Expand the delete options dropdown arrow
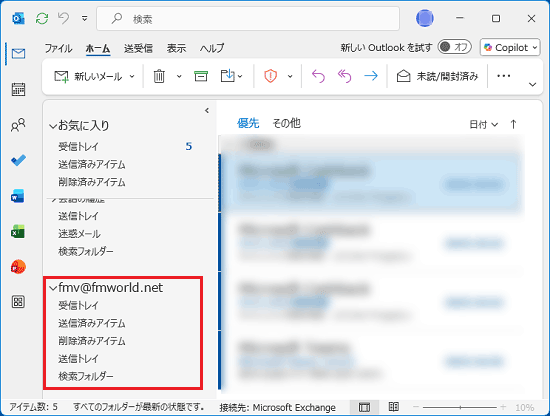Screen dimensions: 550x416 (x=179, y=76)
